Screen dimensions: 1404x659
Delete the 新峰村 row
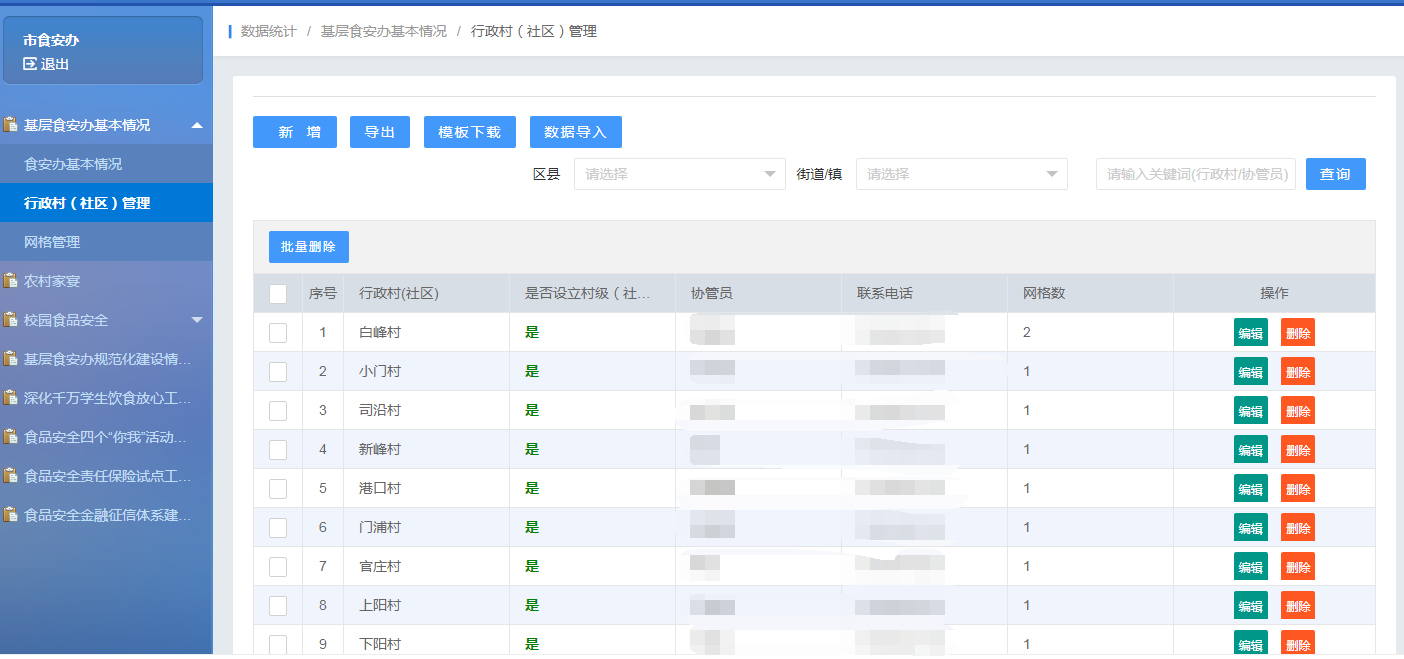1298,449
